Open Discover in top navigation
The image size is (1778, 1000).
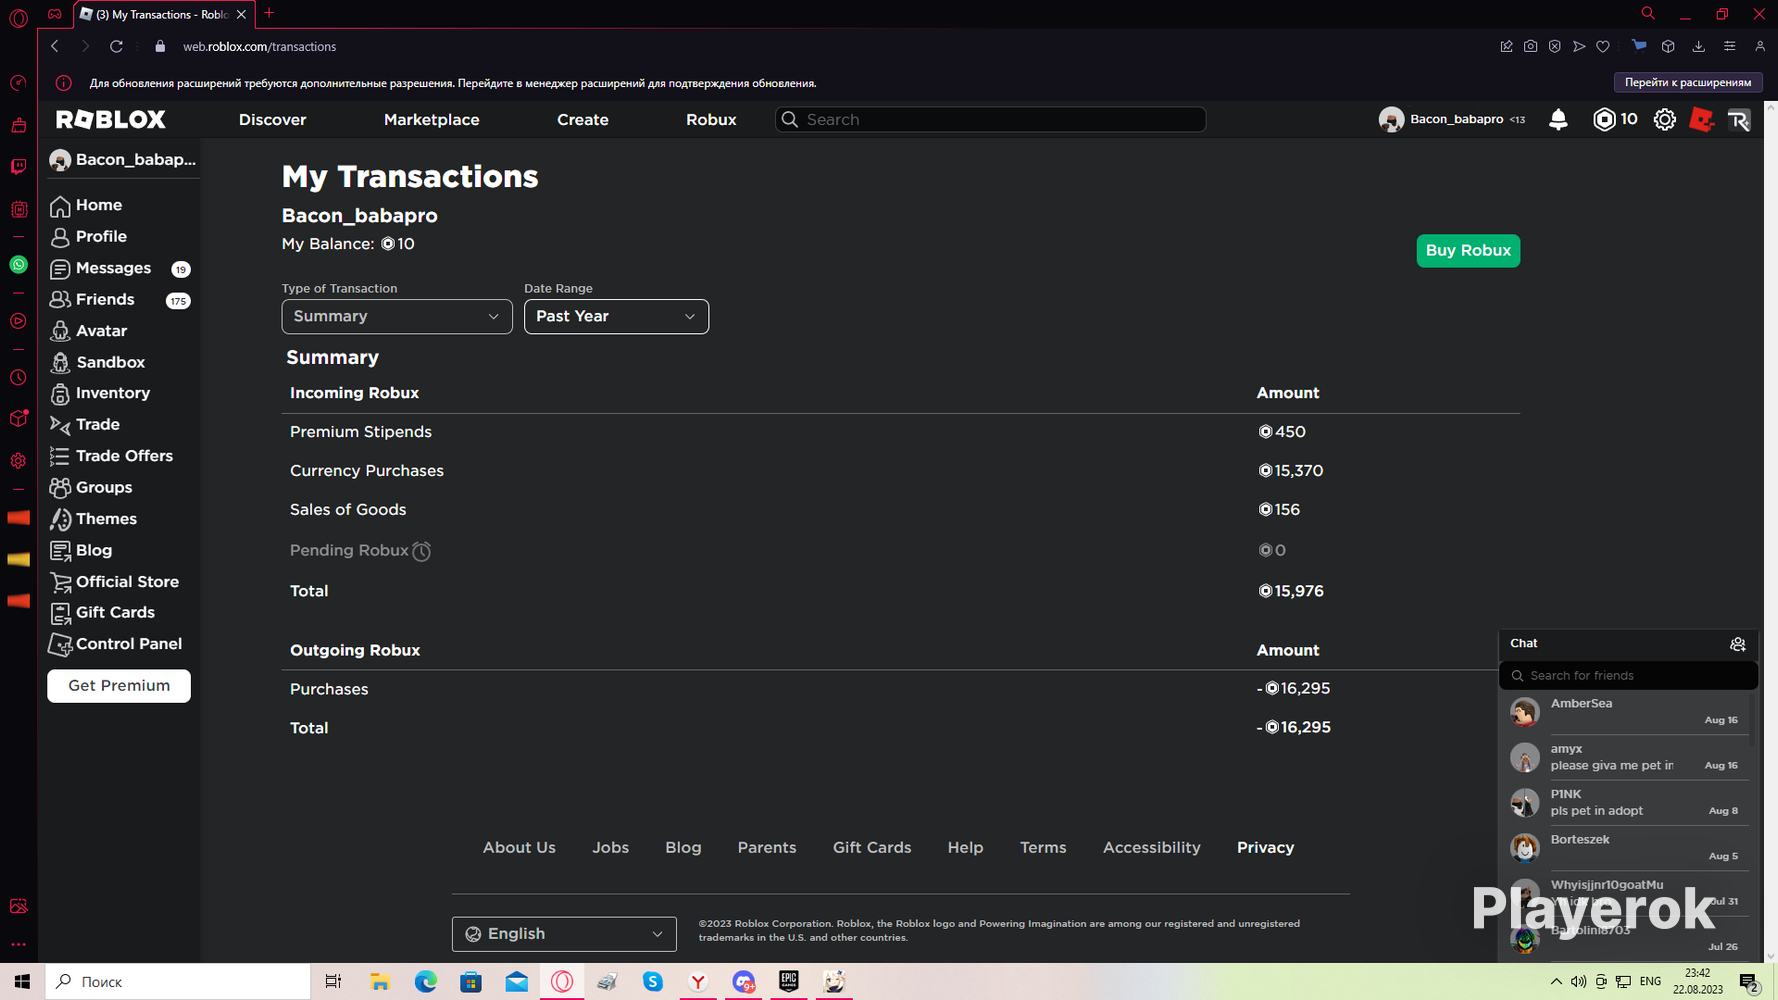[x=272, y=120]
